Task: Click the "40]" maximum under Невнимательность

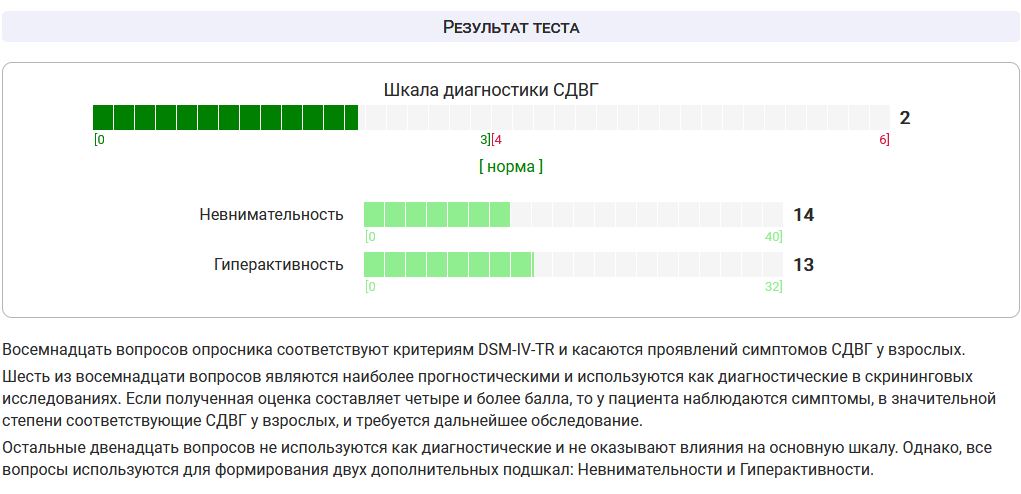Action: 773,237
